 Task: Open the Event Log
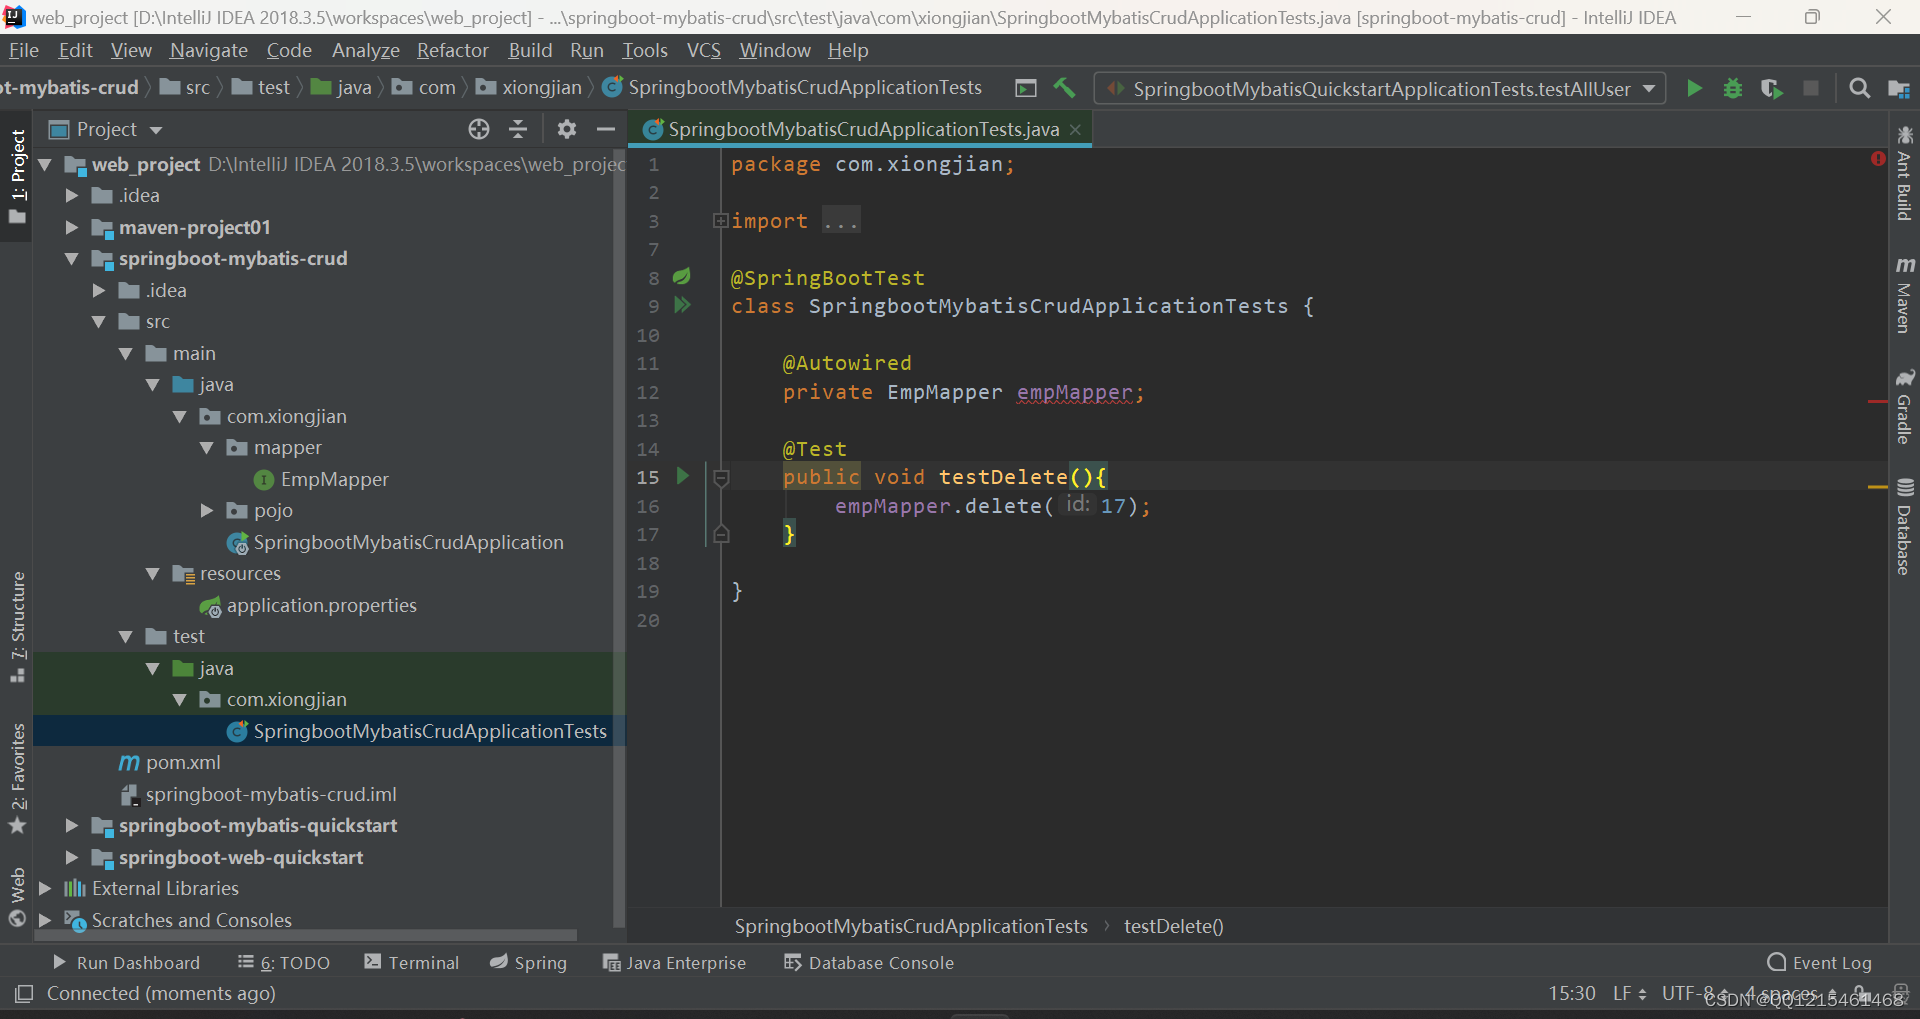[x=1820, y=962]
